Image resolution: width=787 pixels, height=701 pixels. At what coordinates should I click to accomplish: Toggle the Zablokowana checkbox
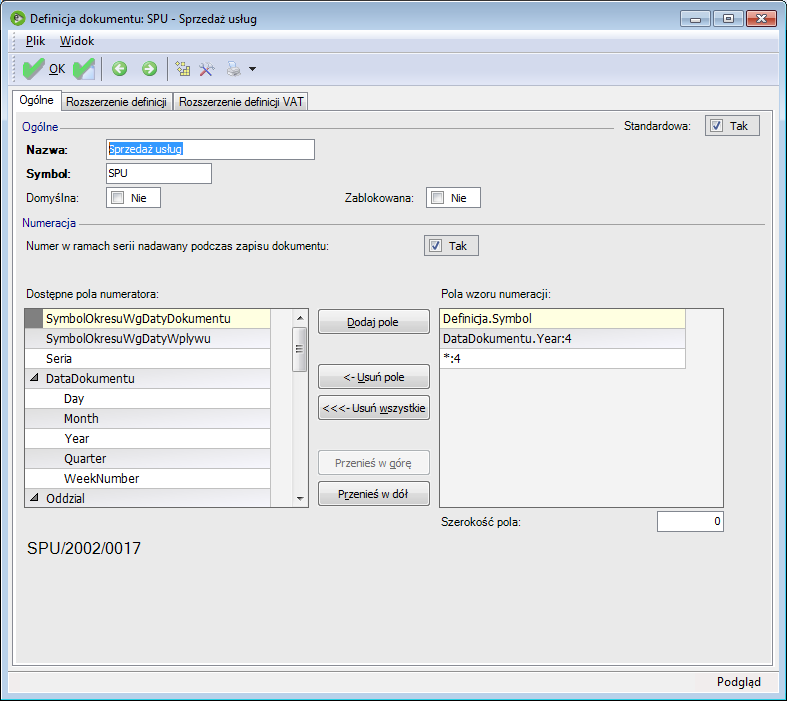(438, 198)
